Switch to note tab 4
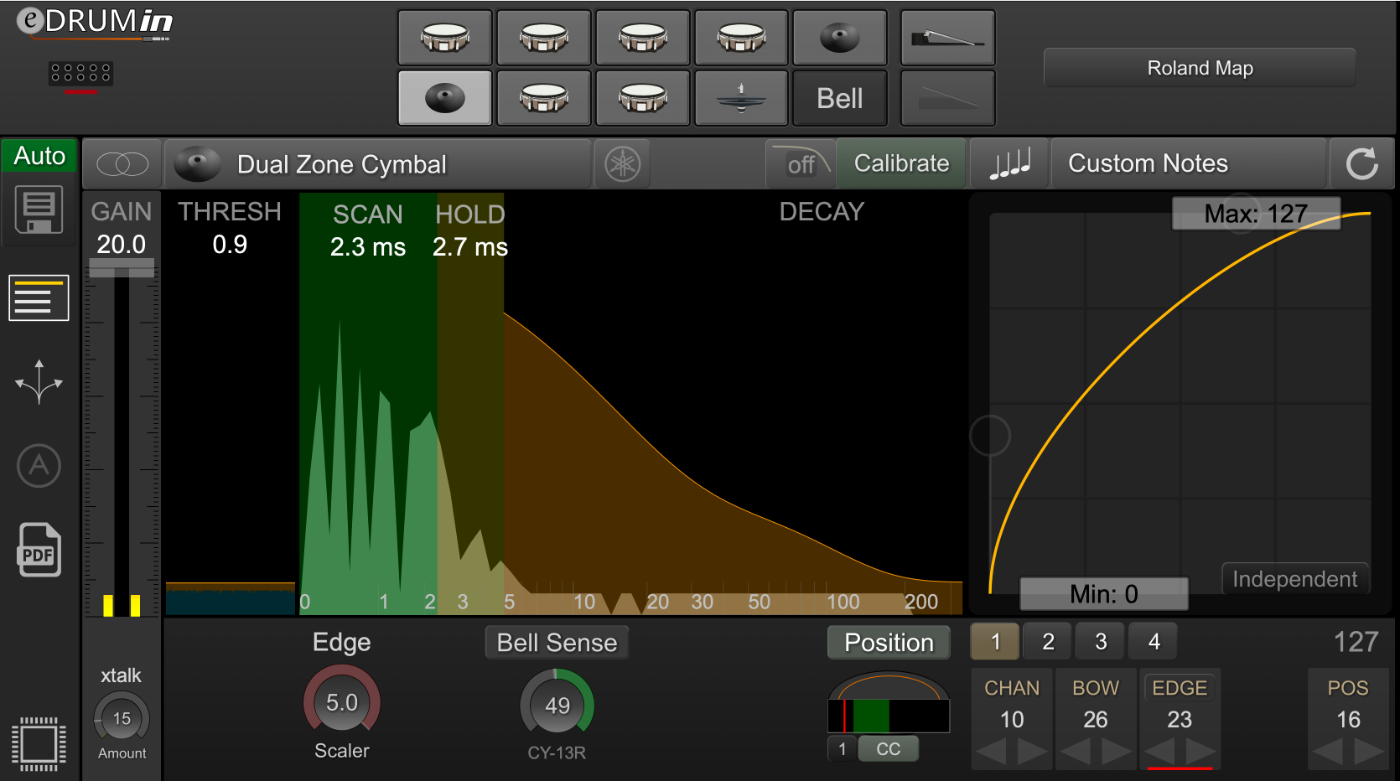This screenshot has width=1400, height=781. (x=1153, y=642)
